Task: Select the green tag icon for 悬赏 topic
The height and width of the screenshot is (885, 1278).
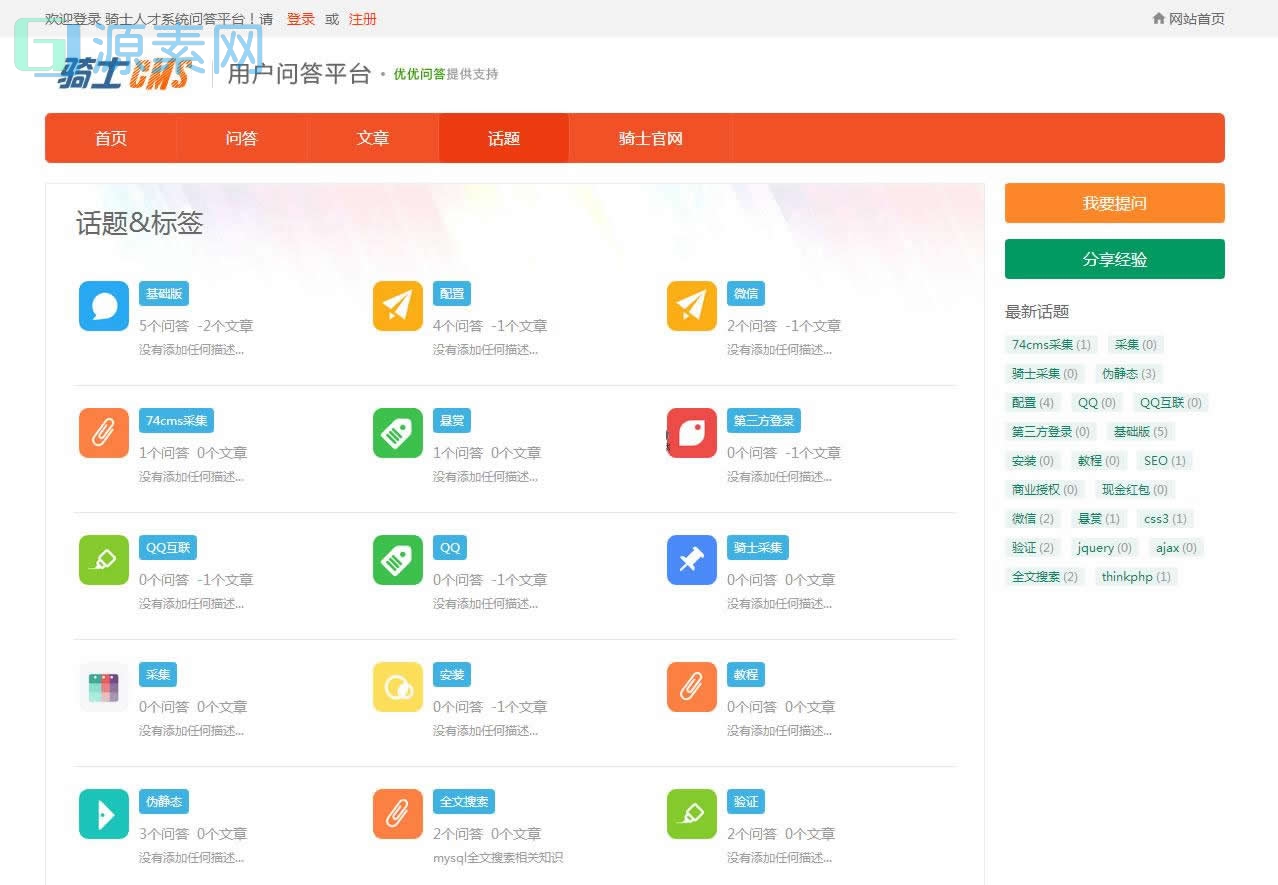Action: pos(397,433)
